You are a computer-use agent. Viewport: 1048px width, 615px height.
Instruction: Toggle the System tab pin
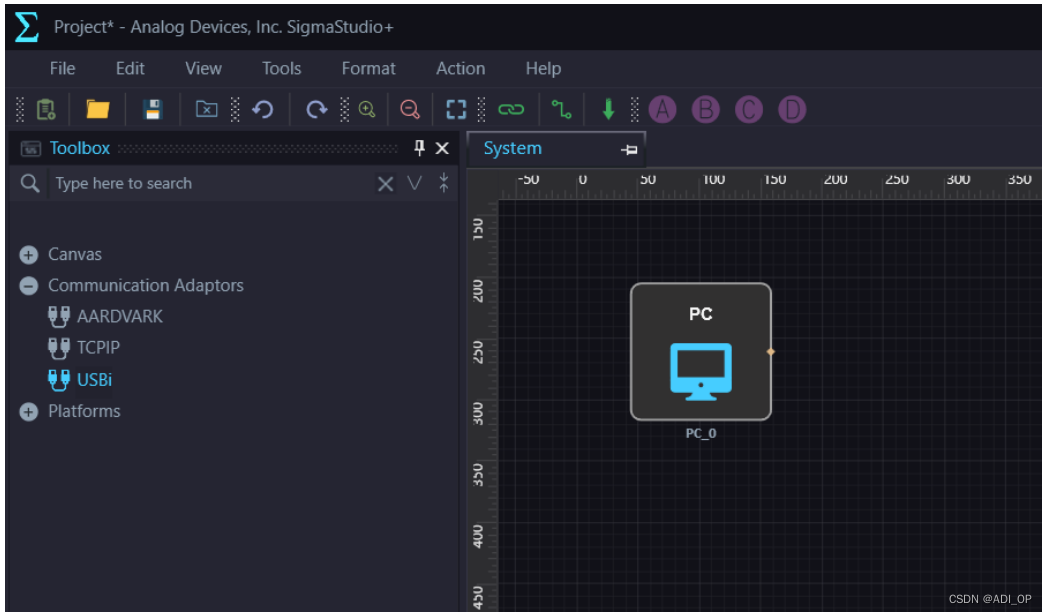click(629, 150)
